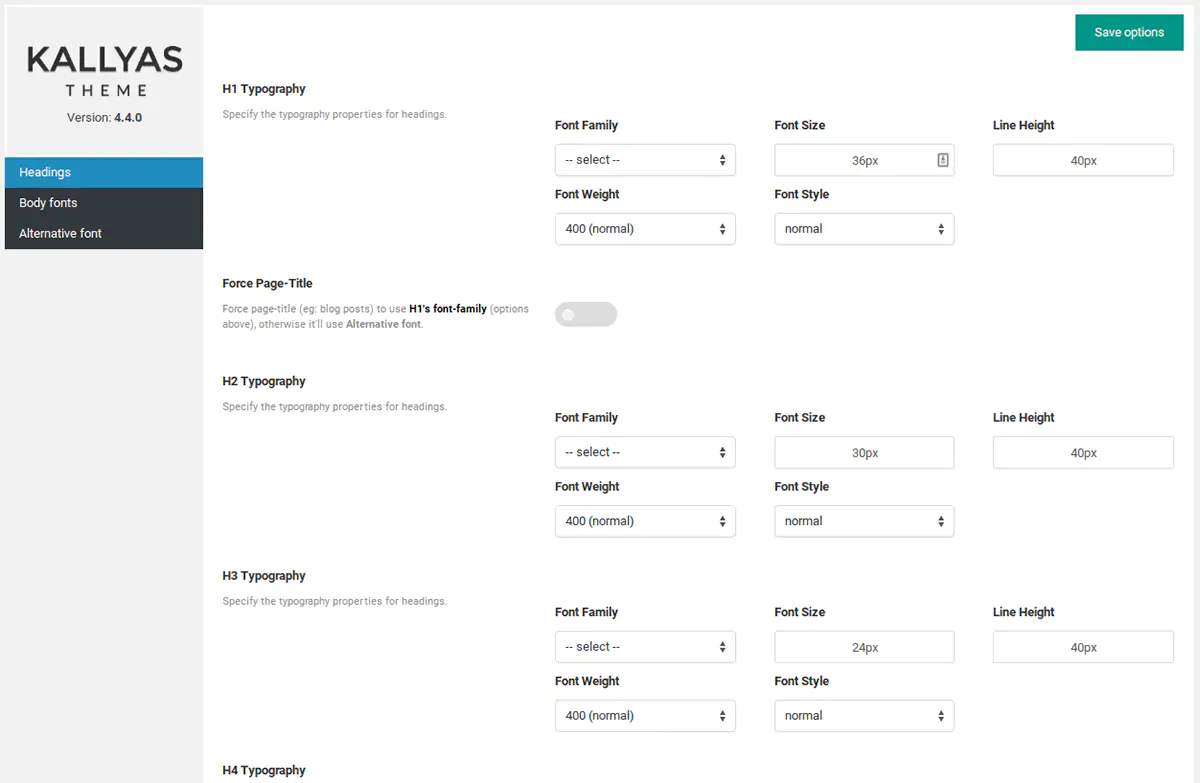Focus the H2 Font Size input
1200x783 pixels.
pyautogui.click(x=864, y=453)
